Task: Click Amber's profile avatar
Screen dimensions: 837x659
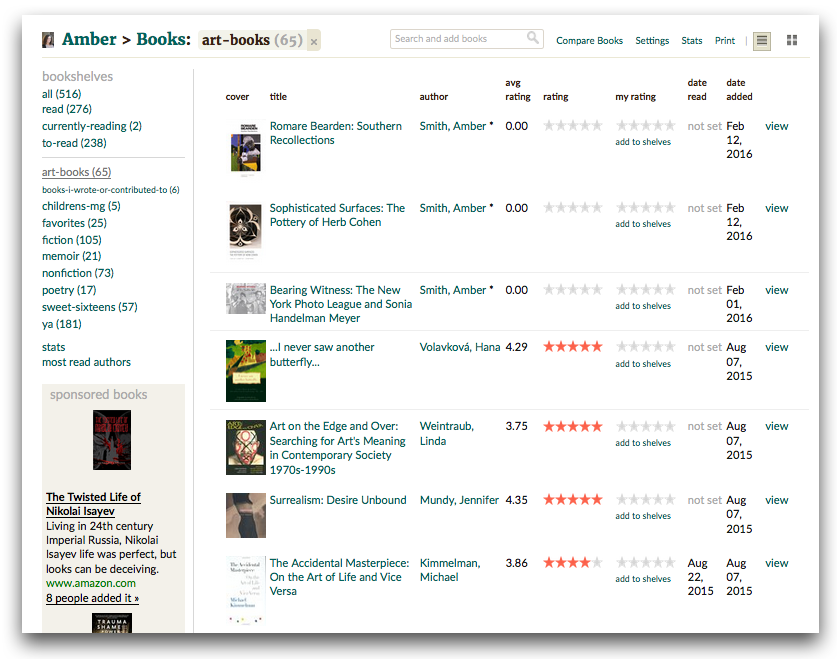Action: [48, 40]
